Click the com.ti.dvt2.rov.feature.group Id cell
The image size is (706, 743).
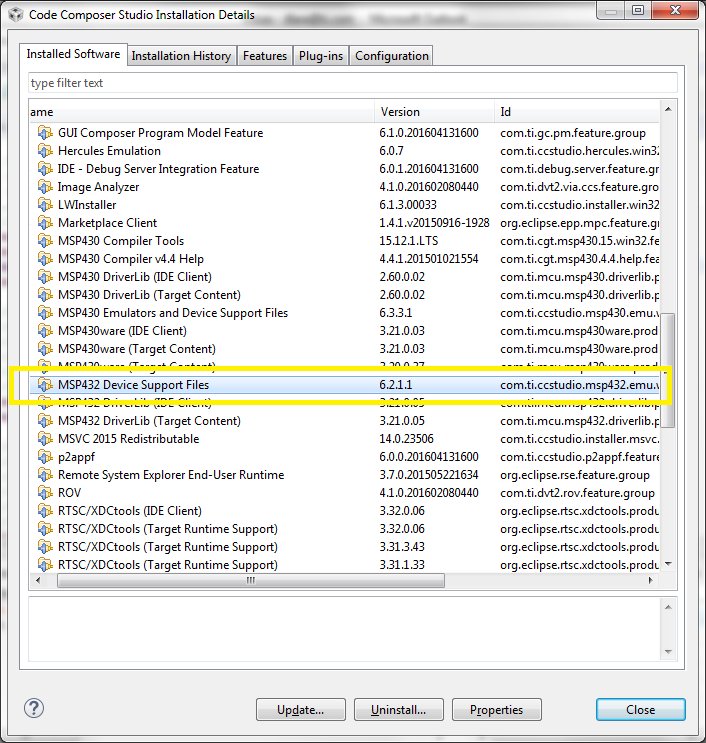[577, 493]
